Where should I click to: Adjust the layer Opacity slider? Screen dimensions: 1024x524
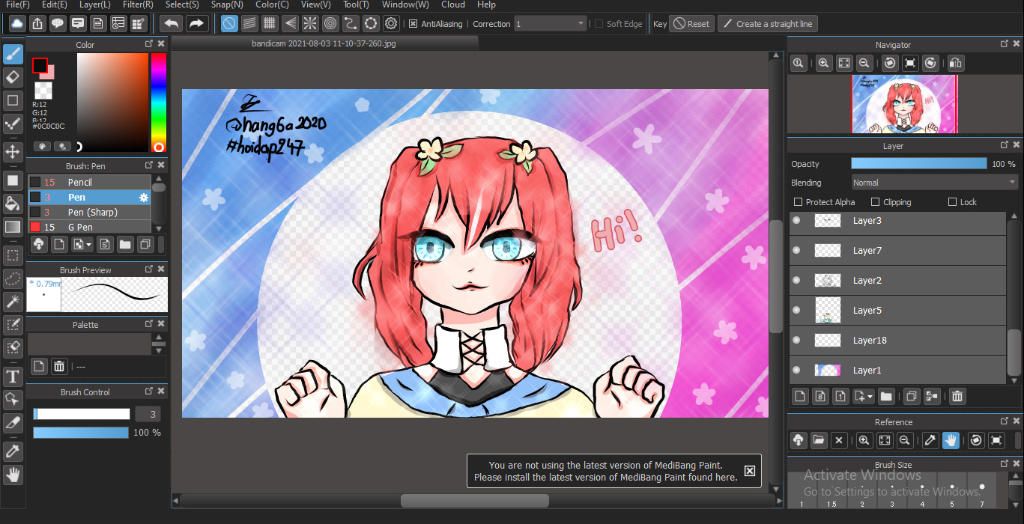tap(919, 164)
